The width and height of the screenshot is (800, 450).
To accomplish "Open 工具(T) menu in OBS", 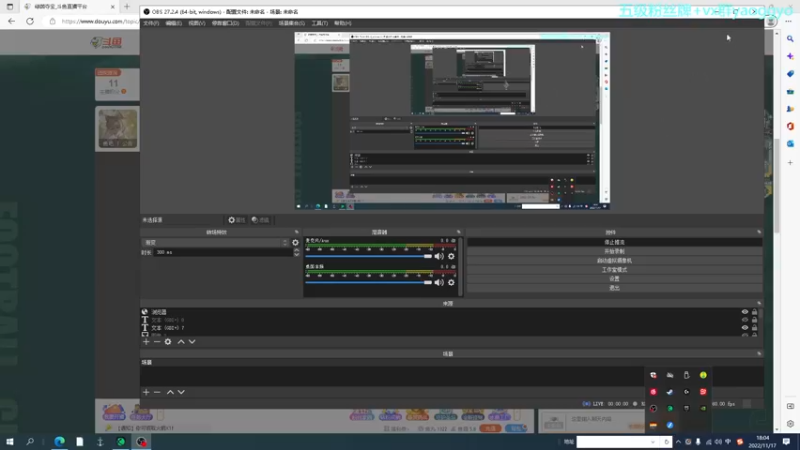I will click(319, 23).
